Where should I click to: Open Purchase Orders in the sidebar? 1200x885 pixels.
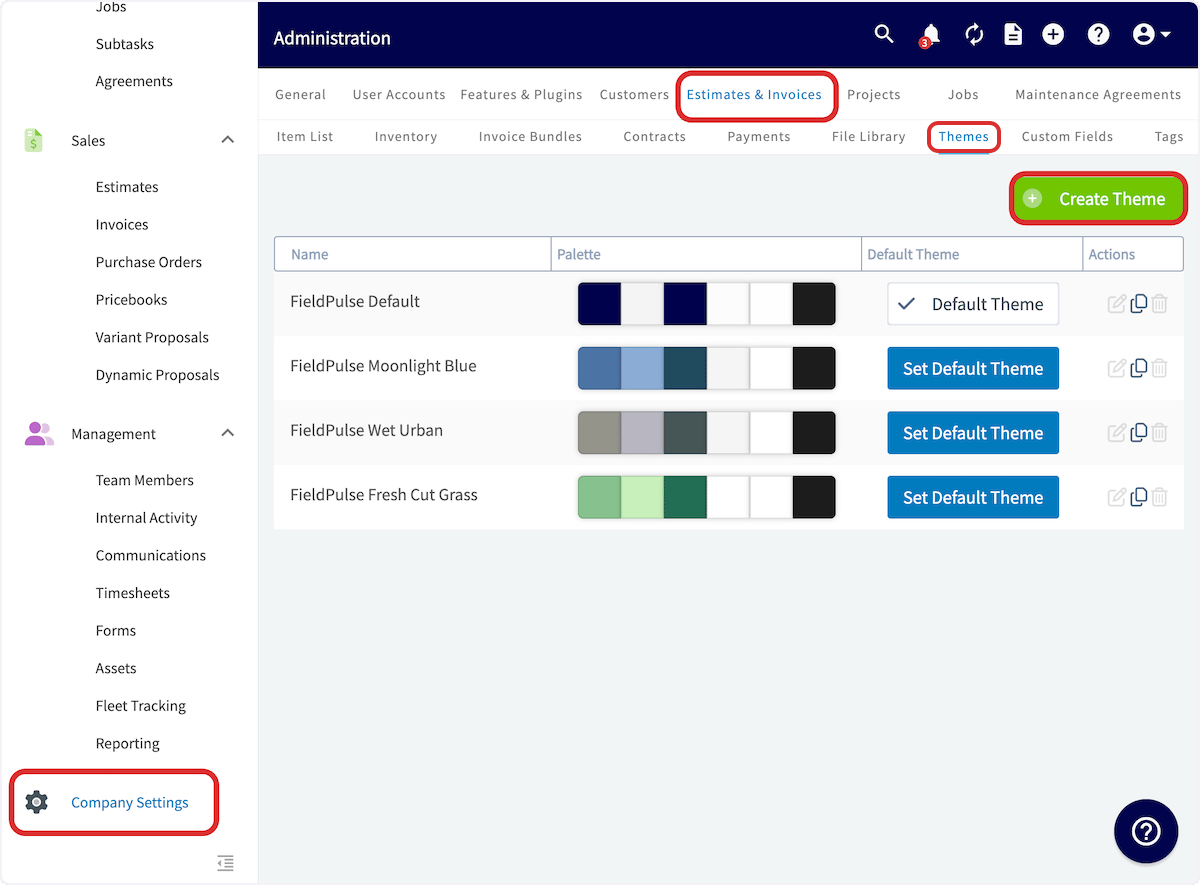[x=149, y=262]
